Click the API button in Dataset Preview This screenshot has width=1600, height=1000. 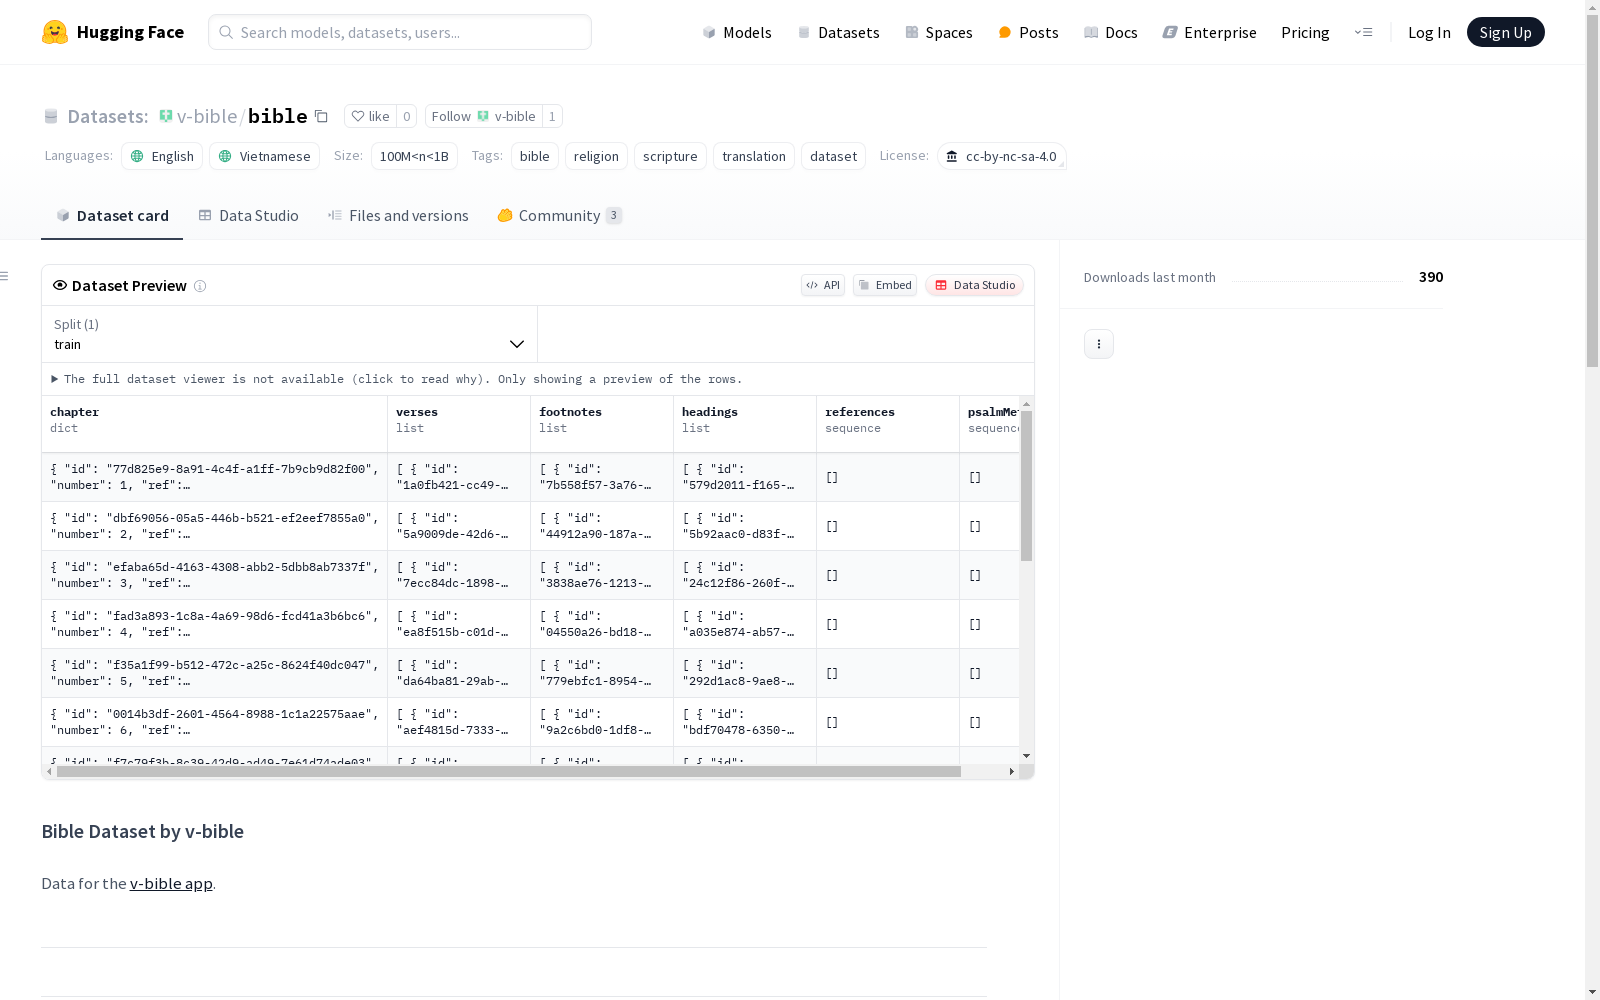point(823,285)
